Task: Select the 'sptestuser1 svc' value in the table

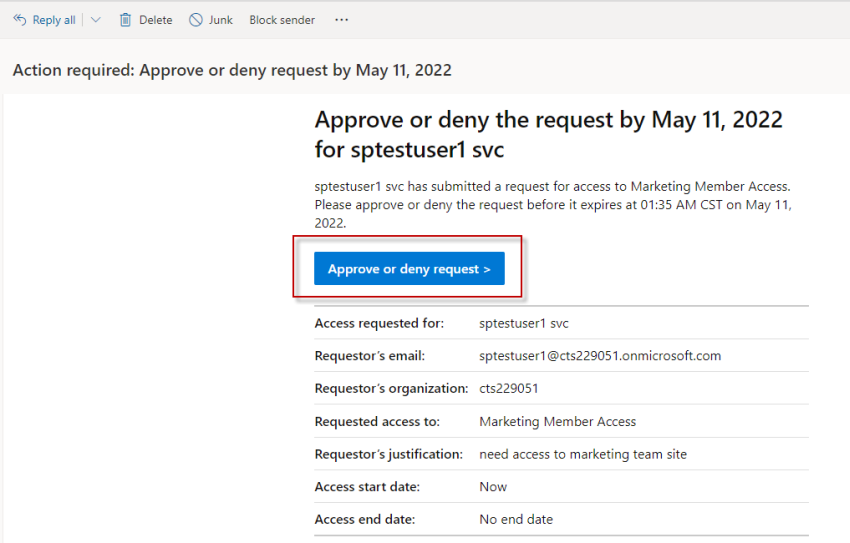Action: point(524,323)
